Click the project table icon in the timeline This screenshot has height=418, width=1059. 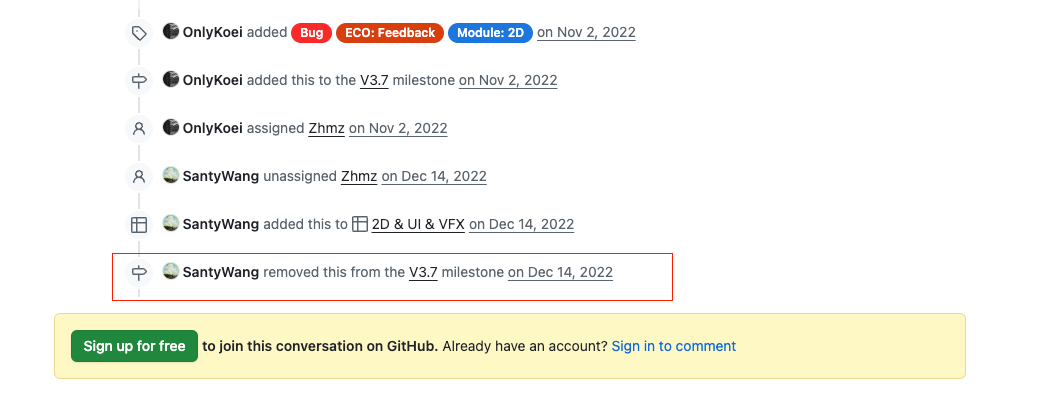tap(139, 225)
